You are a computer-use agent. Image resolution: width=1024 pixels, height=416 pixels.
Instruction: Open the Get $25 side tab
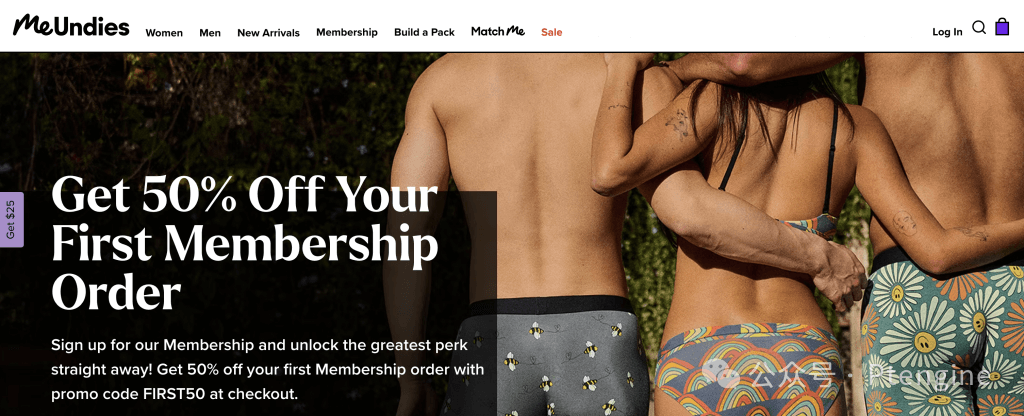point(11,219)
